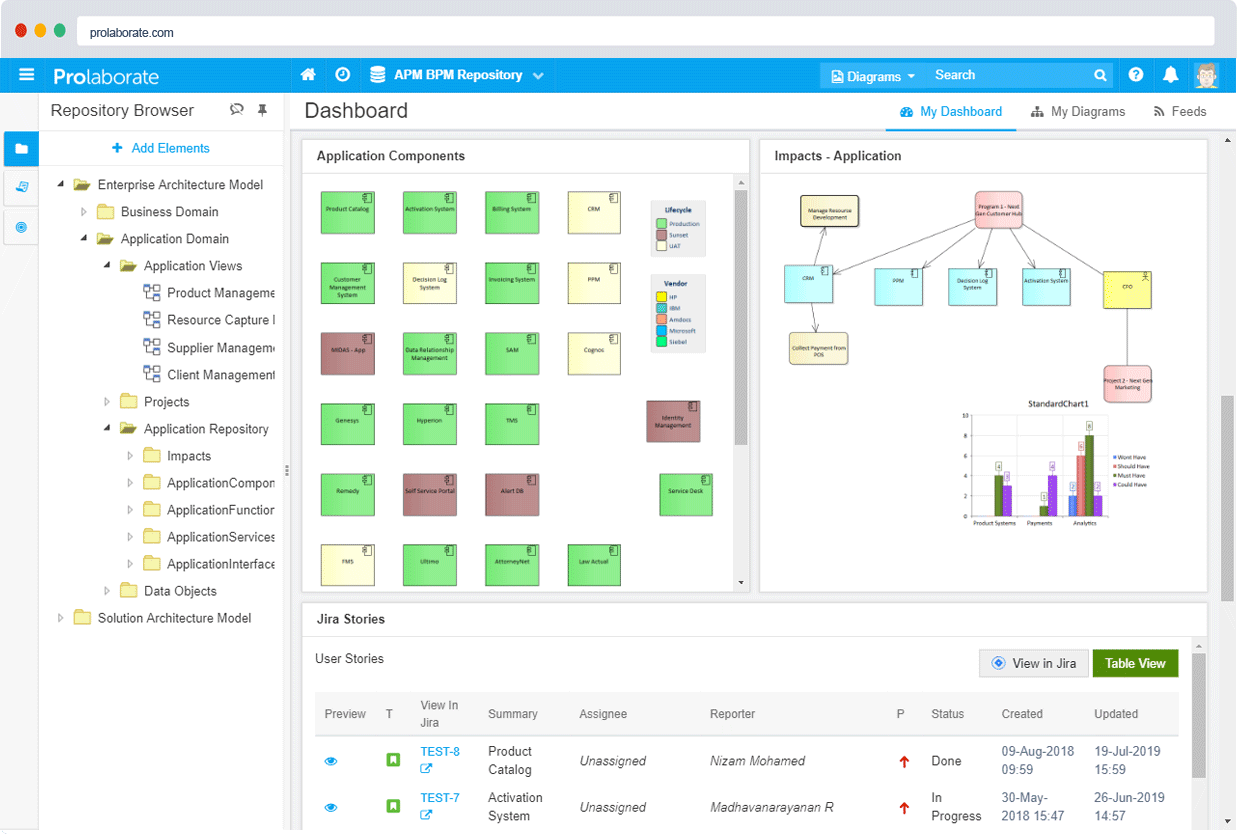Image resolution: width=1237 pixels, height=834 pixels.
Task: Click the repository database icon
Action: [377, 75]
